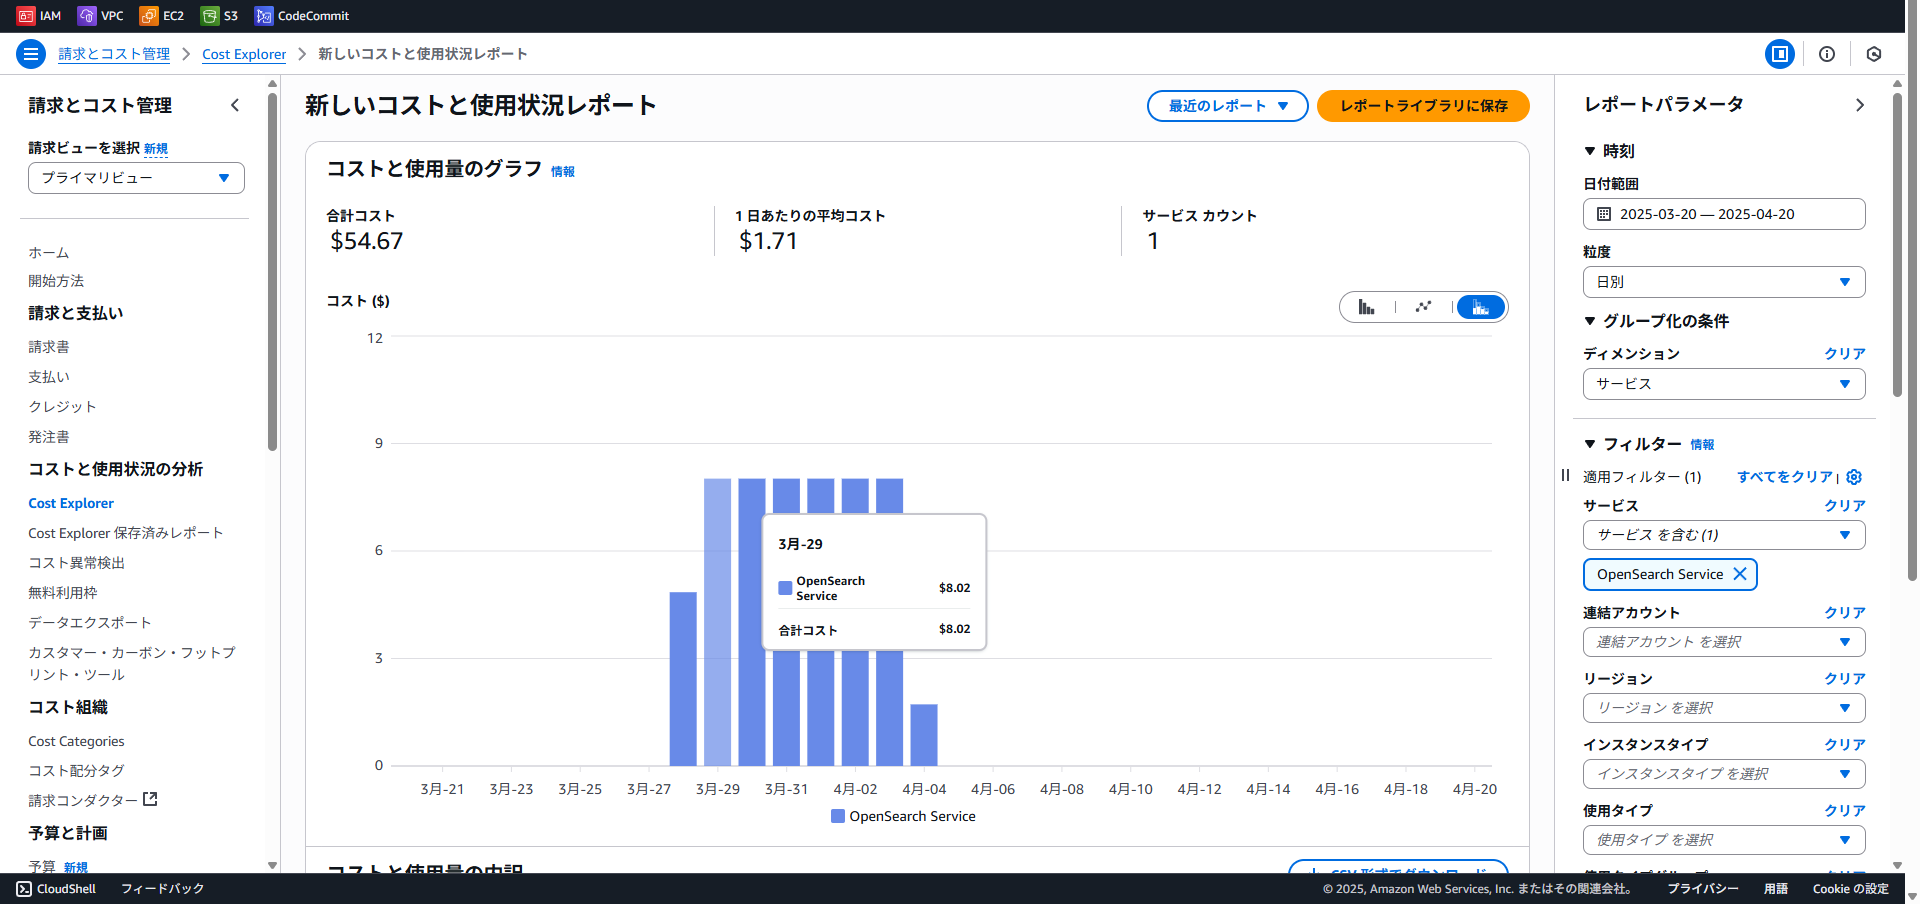The height and width of the screenshot is (904, 1920).
Task: Clear the 使用タイプ filter
Action: pyautogui.click(x=1845, y=811)
